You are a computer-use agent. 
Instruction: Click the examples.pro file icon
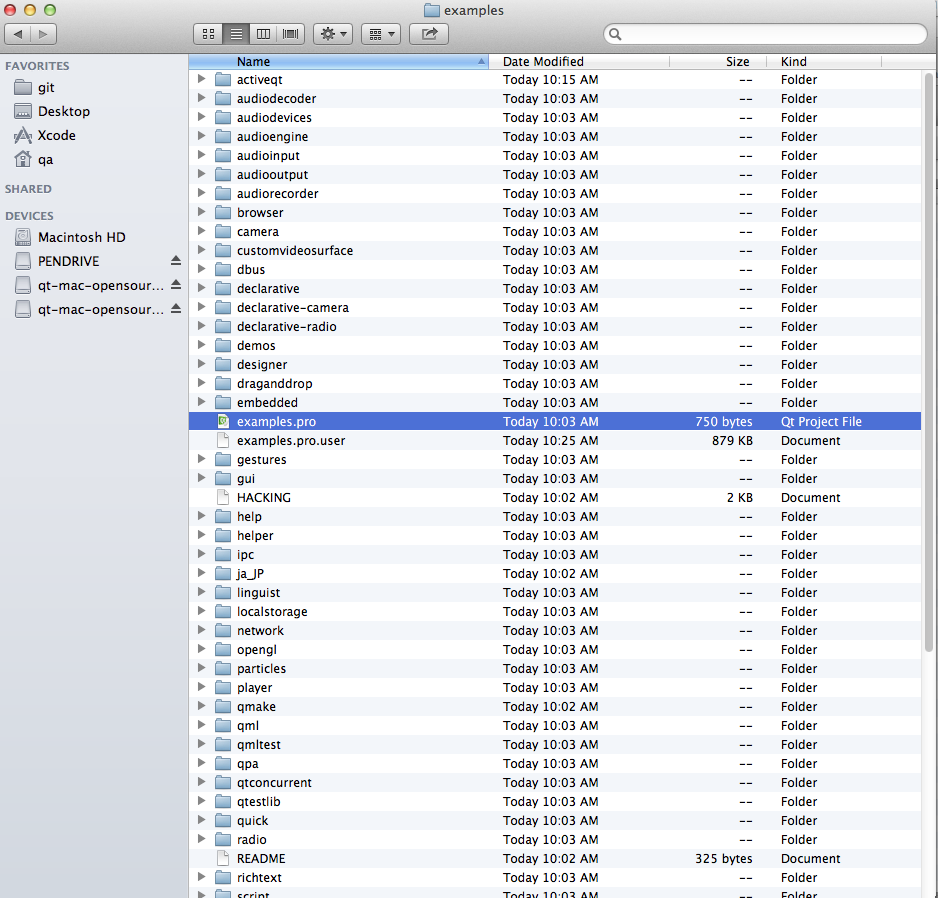tap(223, 422)
